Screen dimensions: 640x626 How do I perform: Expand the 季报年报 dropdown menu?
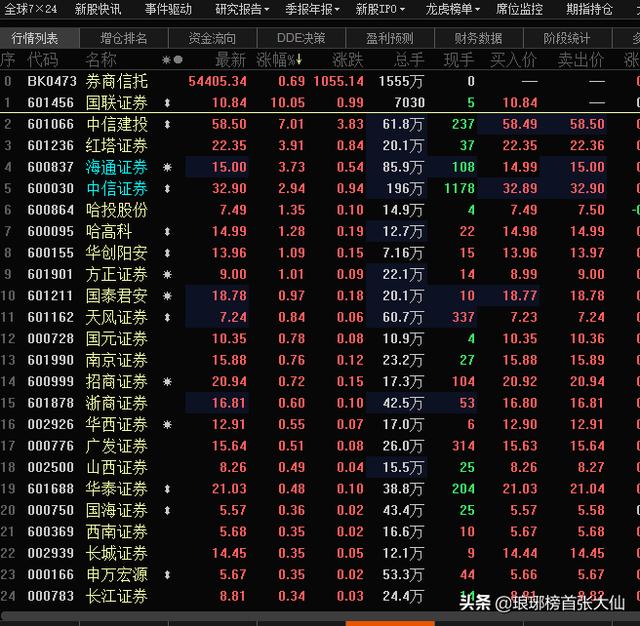point(312,9)
